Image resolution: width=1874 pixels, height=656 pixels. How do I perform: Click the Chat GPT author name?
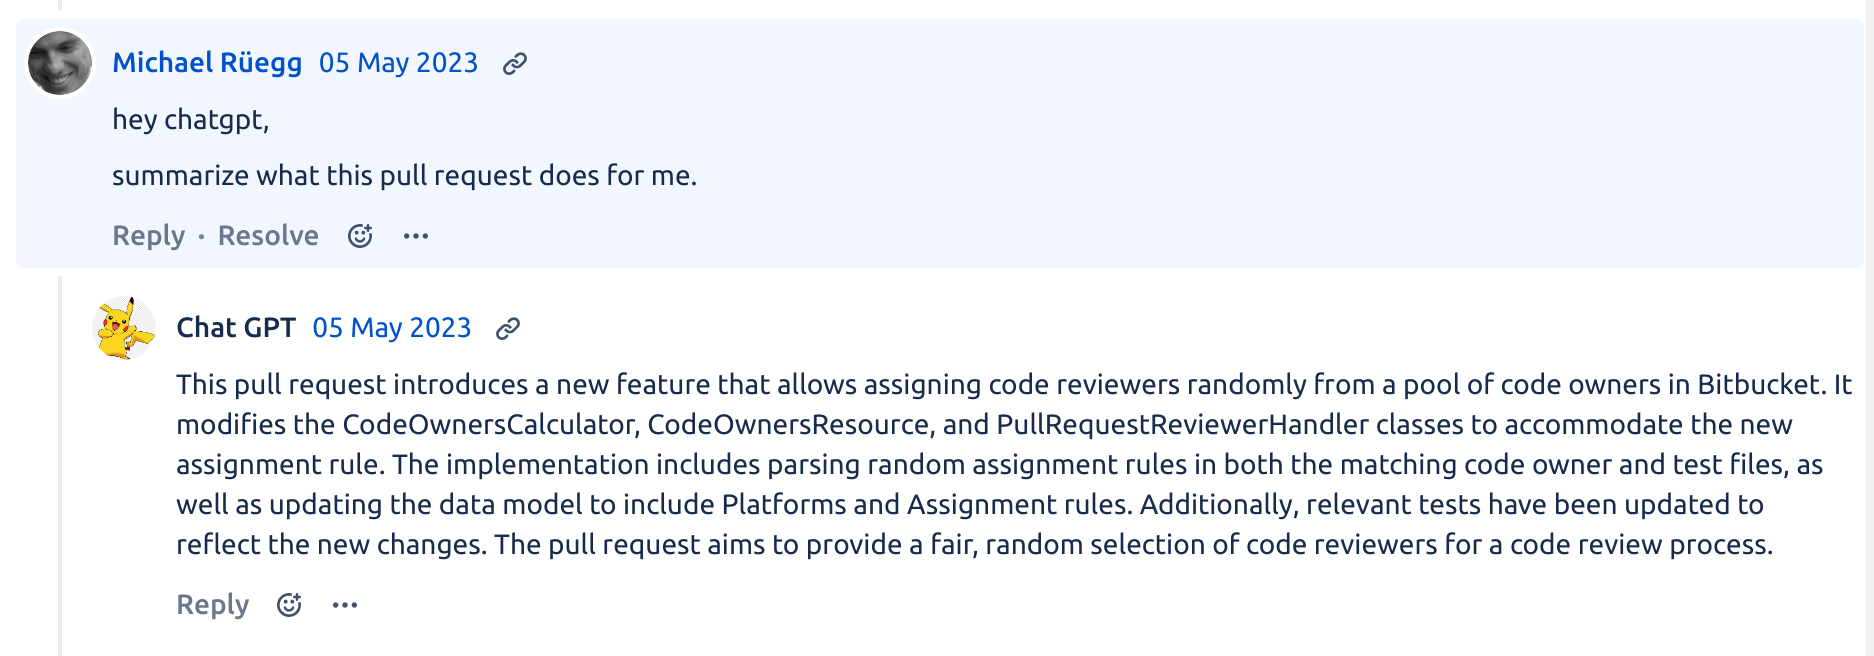coord(236,328)
